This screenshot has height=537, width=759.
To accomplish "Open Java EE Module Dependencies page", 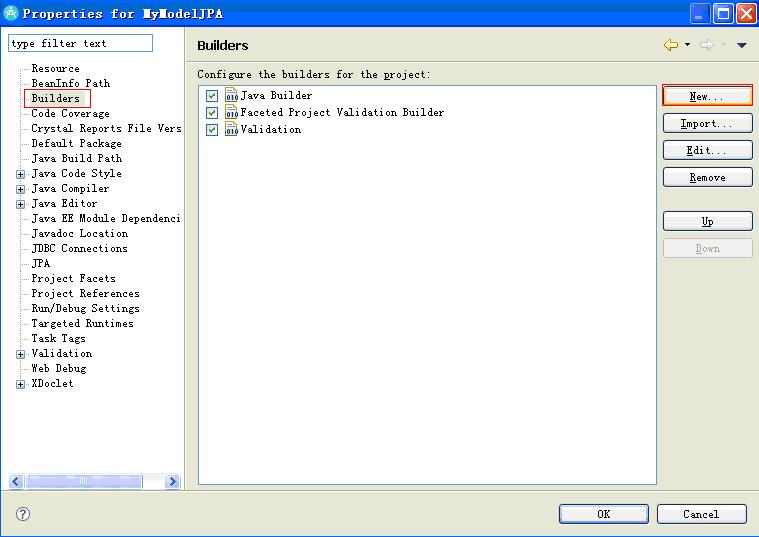I will pos(106,218).
